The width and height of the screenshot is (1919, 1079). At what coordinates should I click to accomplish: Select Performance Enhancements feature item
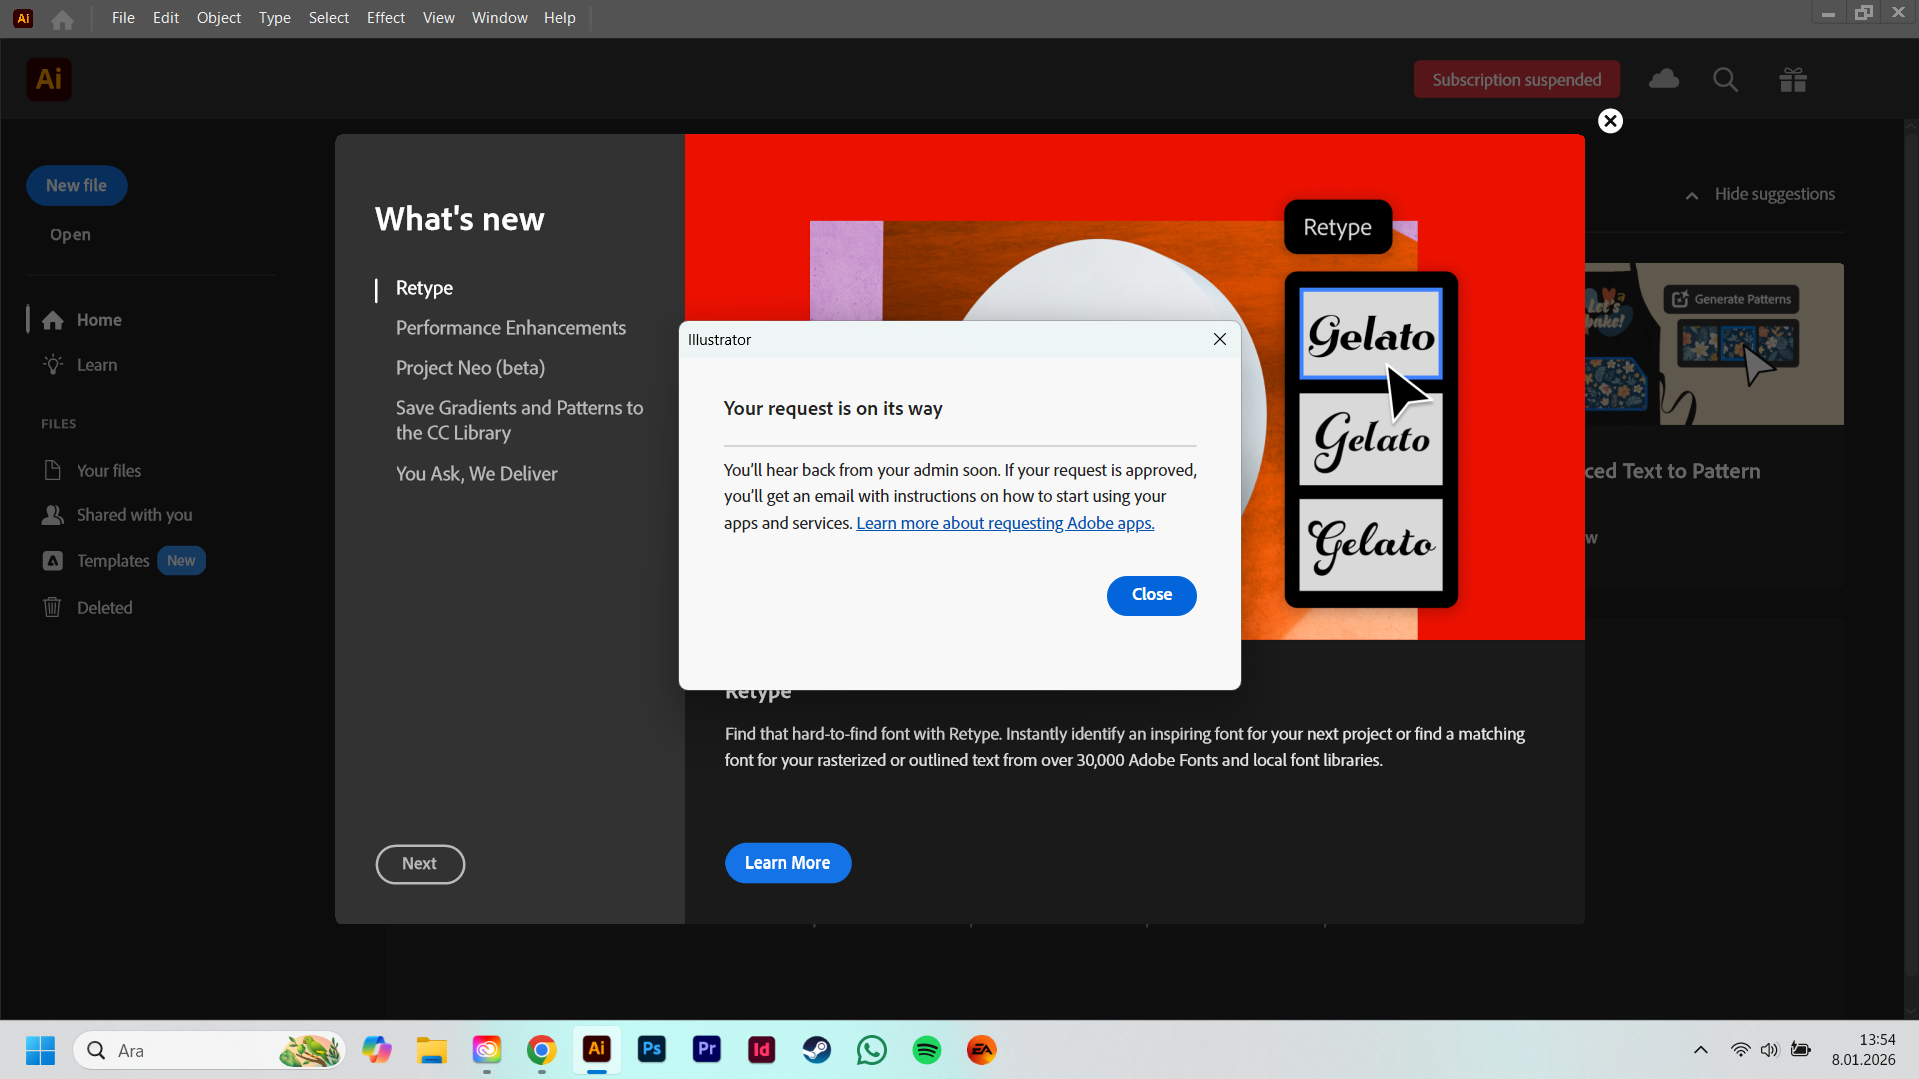click(511, 328)
